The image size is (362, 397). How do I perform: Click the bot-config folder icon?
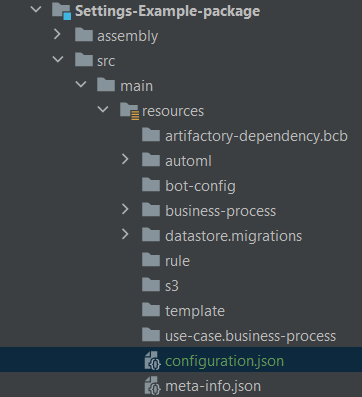coord(151,185)
